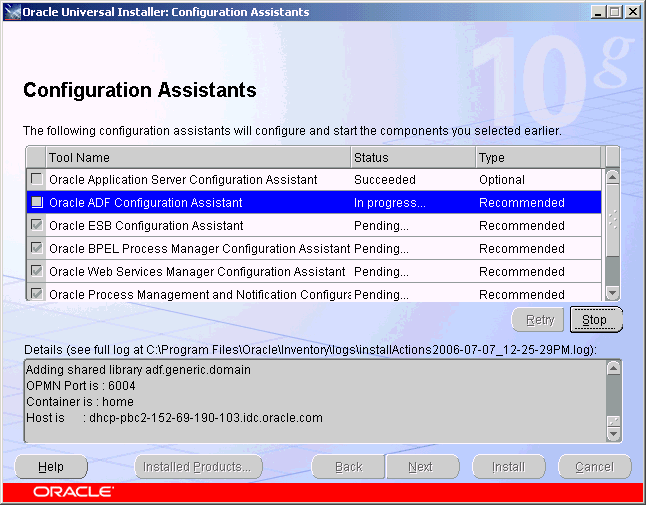
Task: Toggle checkbox for Oracle Application Server Configuration Assistant
Action: point(37,179)
